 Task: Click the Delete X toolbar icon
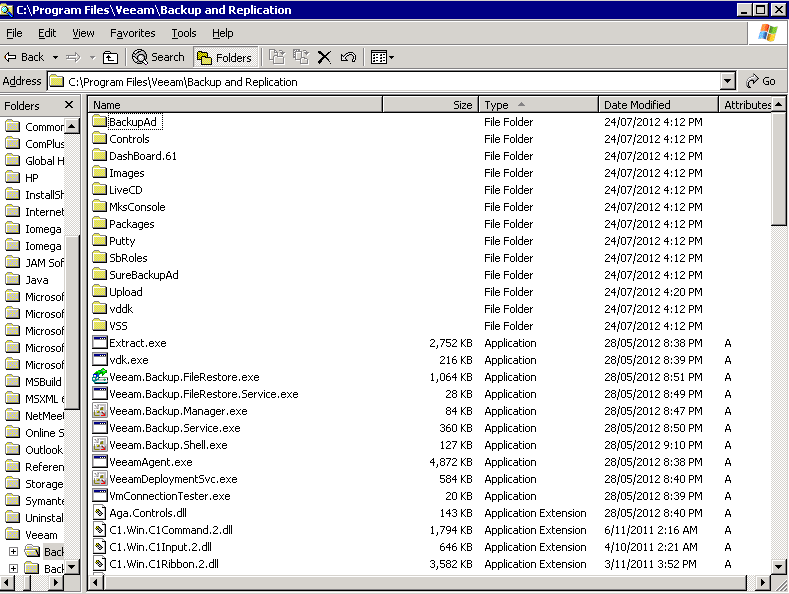pos(325,57)
